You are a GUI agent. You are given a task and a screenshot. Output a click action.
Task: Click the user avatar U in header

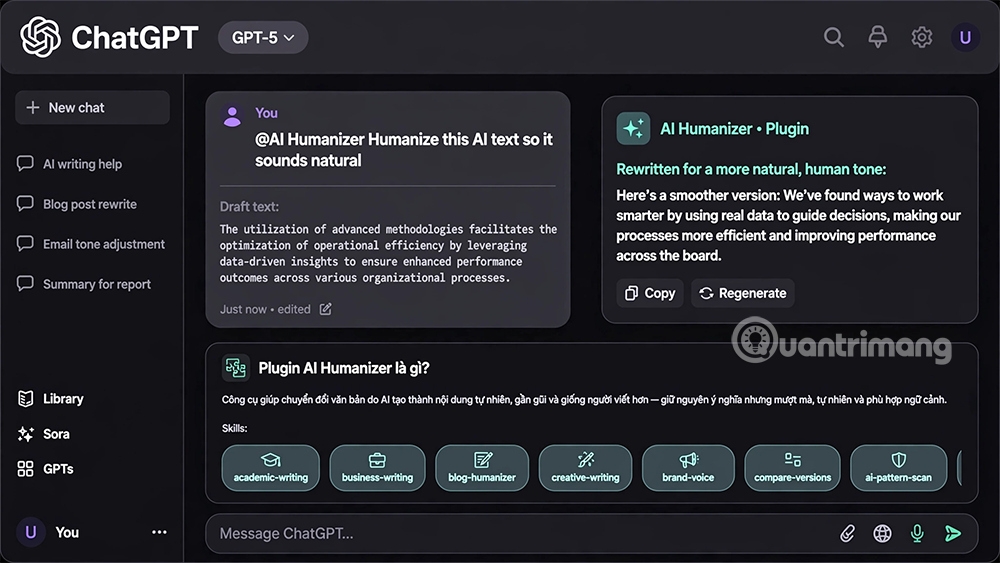[965, 38]
